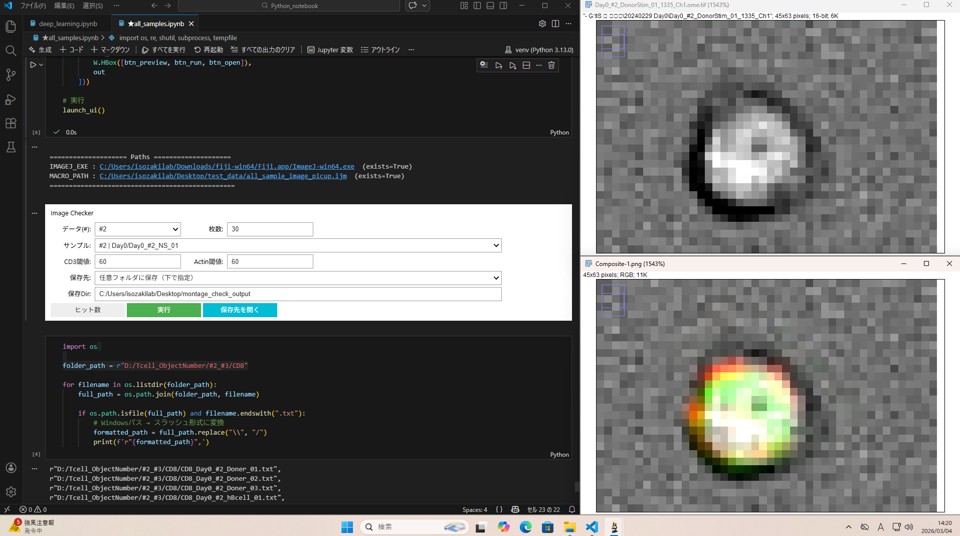
Task: Open the ファイル(F) menu
Action: click(33, 6)
